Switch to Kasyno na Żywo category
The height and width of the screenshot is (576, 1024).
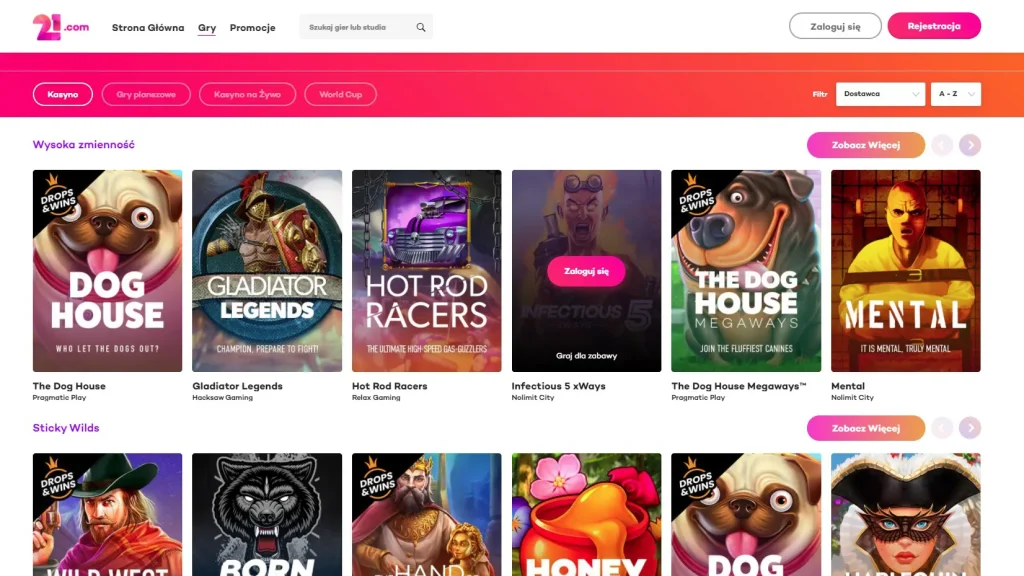pyautogui.click(x=248, y=94)
